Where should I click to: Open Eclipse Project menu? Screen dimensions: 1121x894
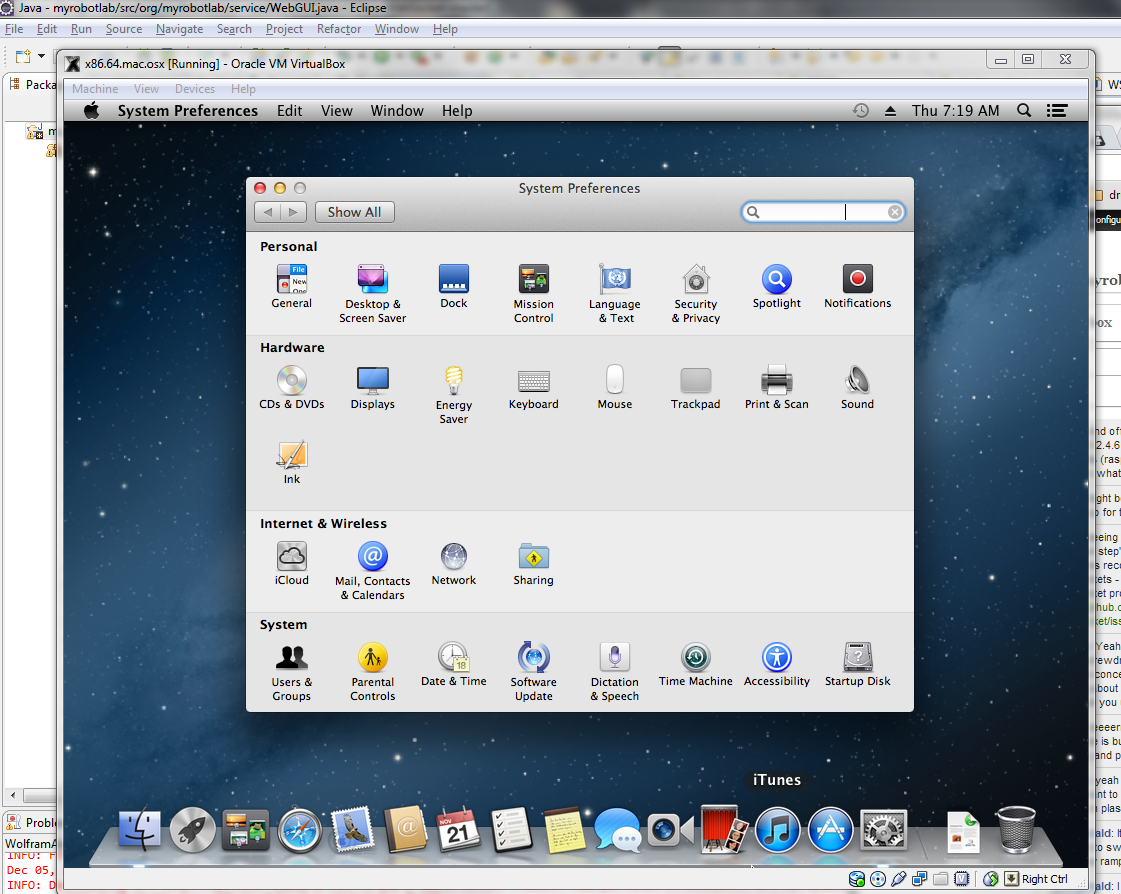[284, 29]
